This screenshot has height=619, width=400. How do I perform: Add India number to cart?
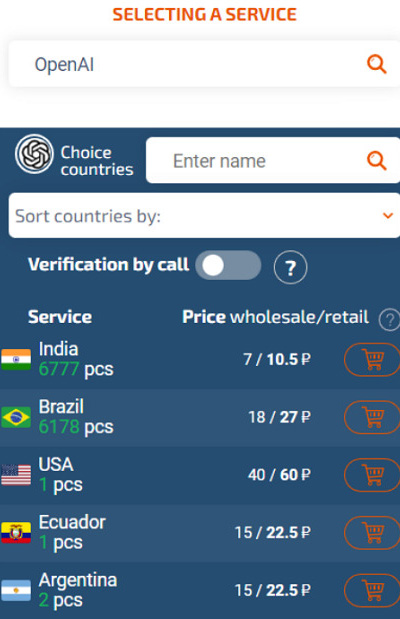coord(372,360)
